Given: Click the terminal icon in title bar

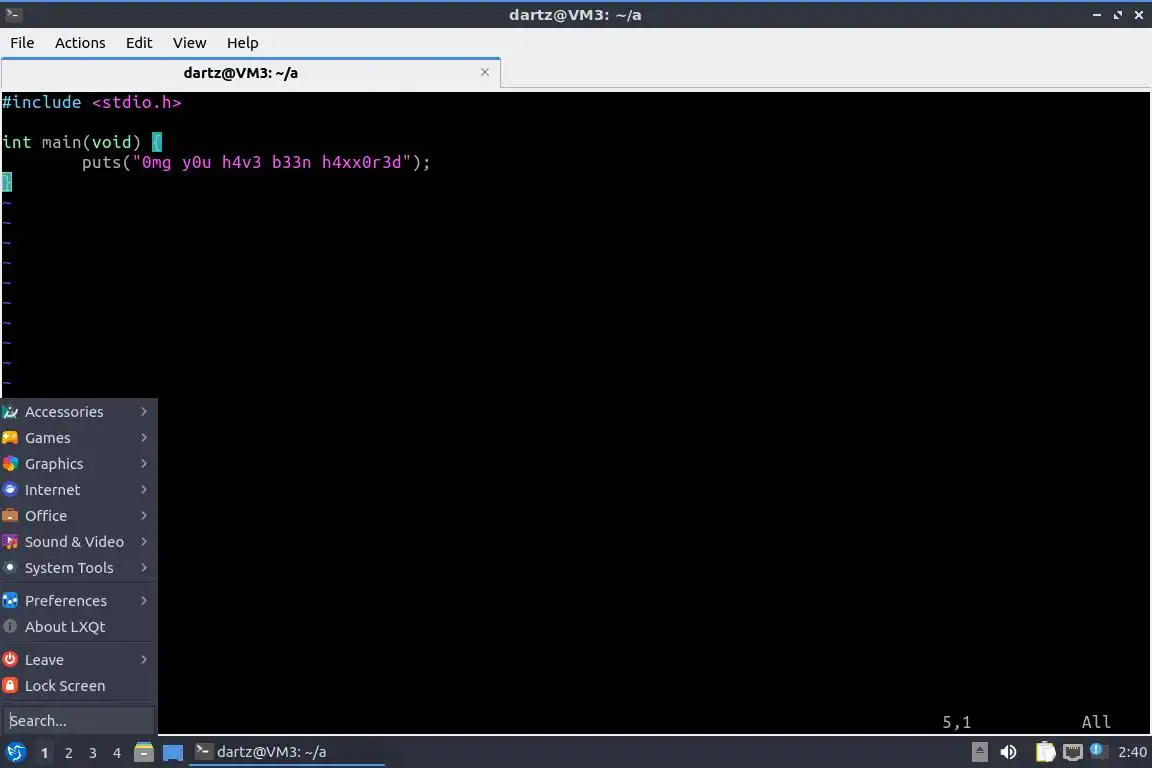Looking at the screenshot, I should pyautogui.click(x=13, y=14).
